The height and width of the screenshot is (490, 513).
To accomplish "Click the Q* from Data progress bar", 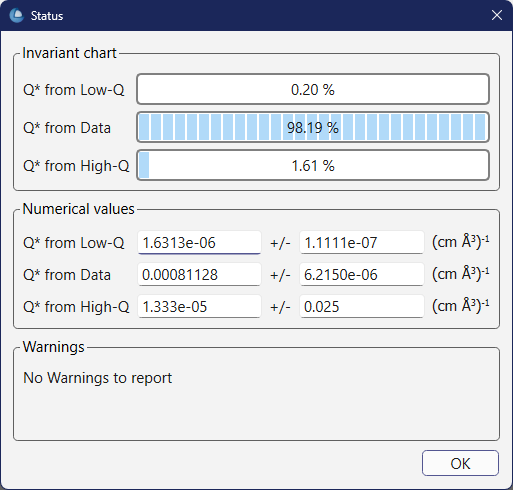I will pyautogui.click(x=313, y=127).
